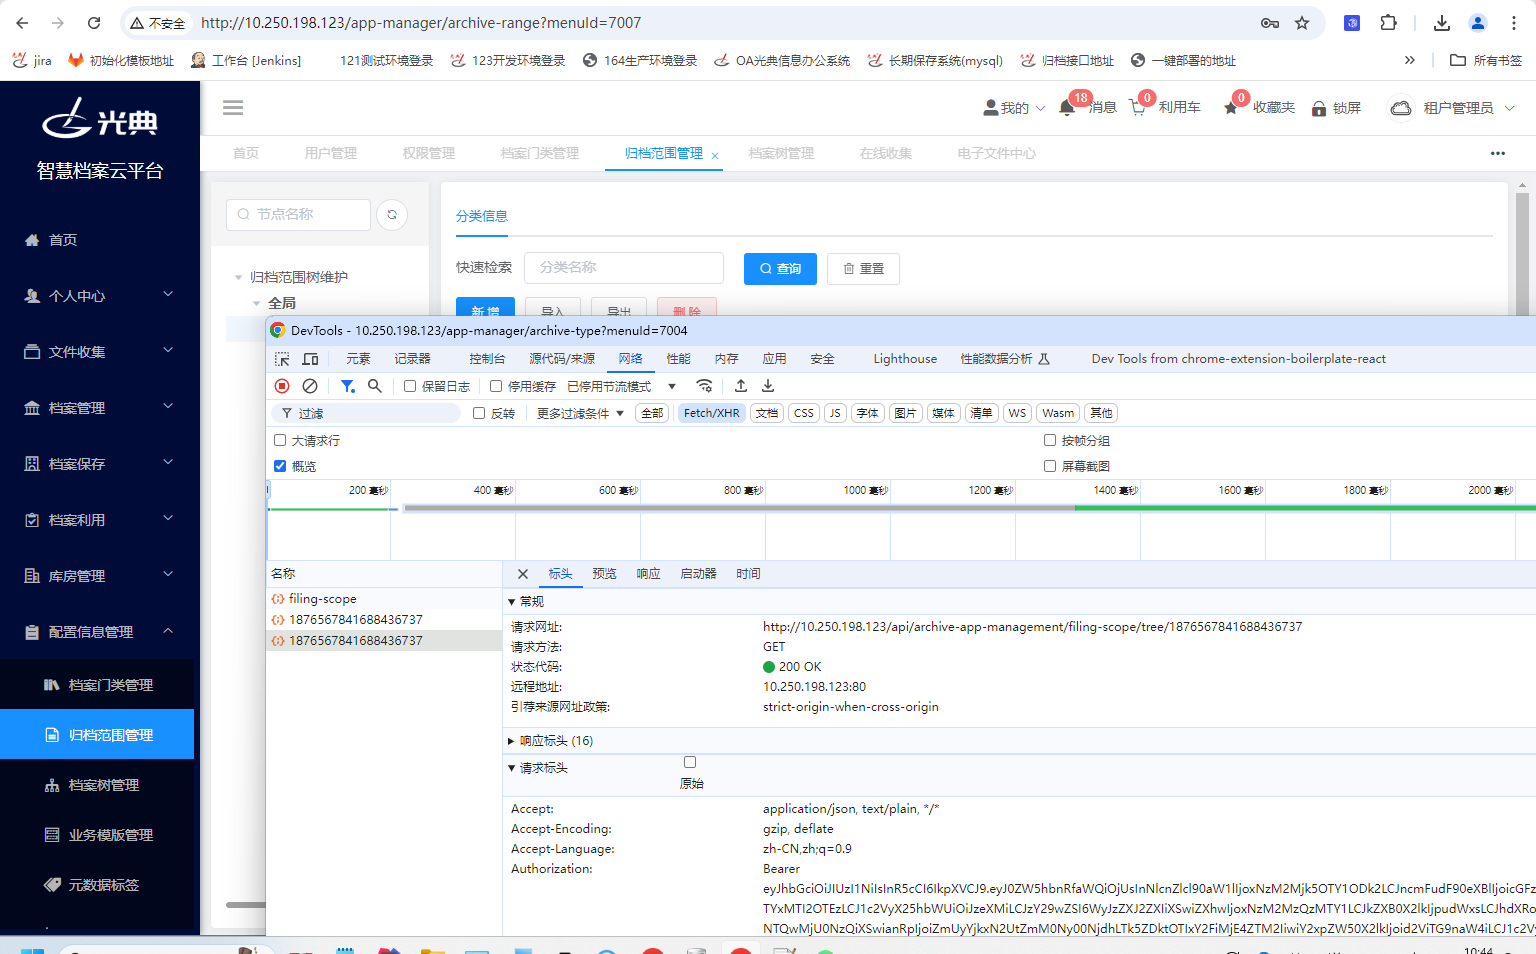Stop recording network log

282,386
